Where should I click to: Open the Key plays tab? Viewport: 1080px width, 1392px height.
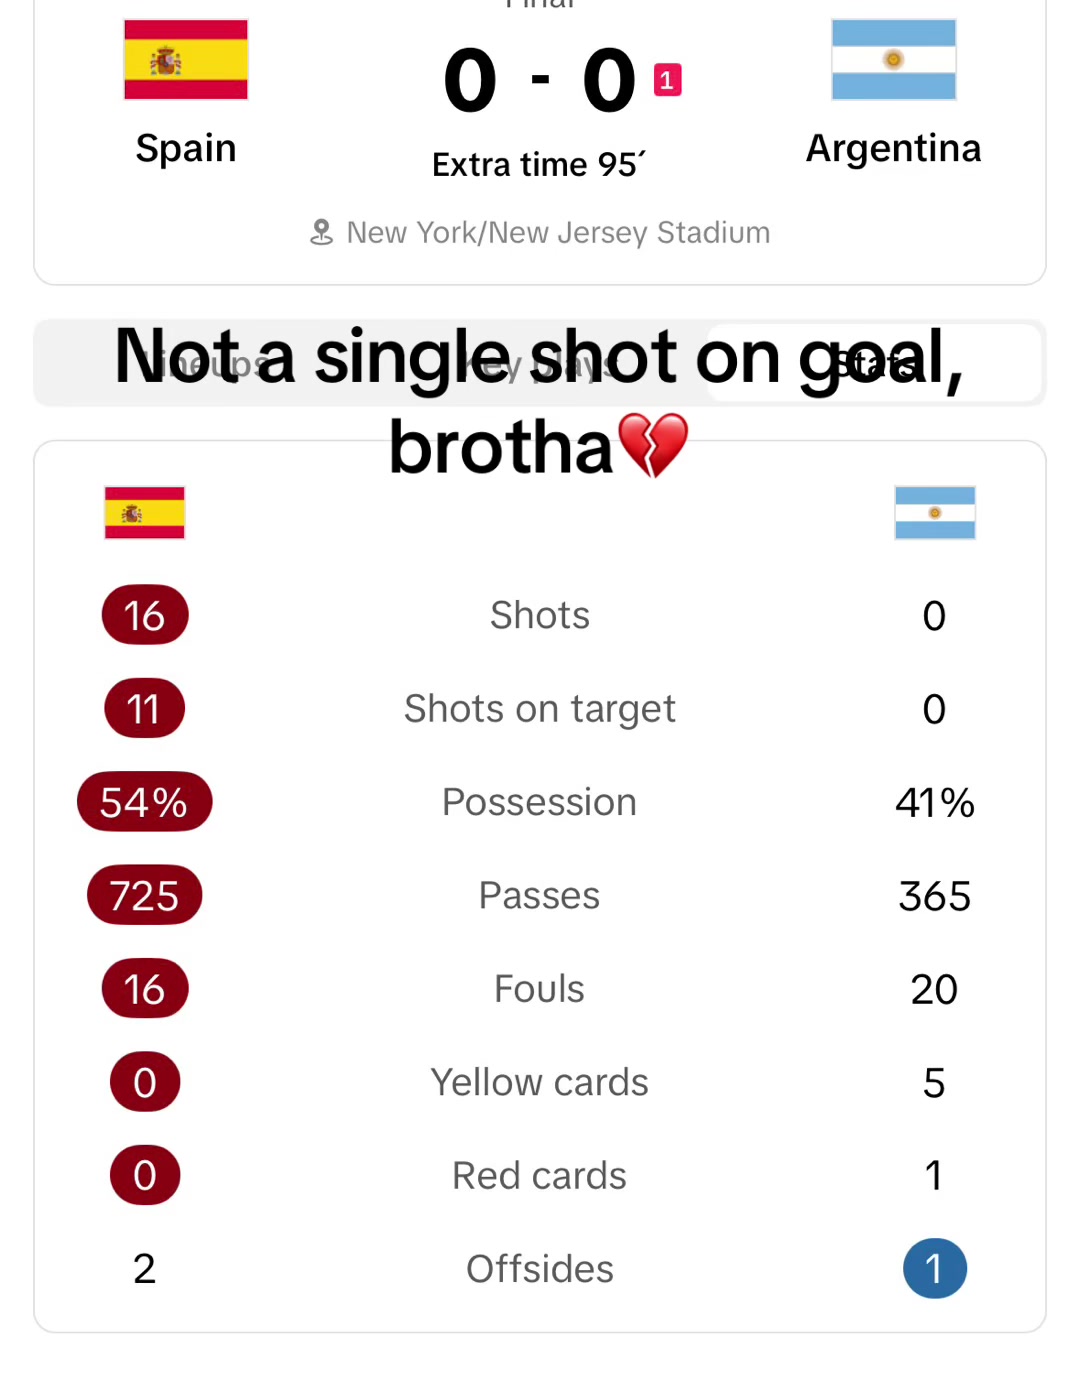coord(540,363)
